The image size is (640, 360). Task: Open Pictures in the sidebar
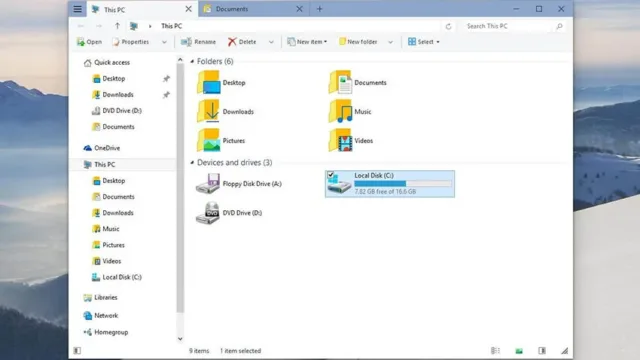click(x=108, y=245)
